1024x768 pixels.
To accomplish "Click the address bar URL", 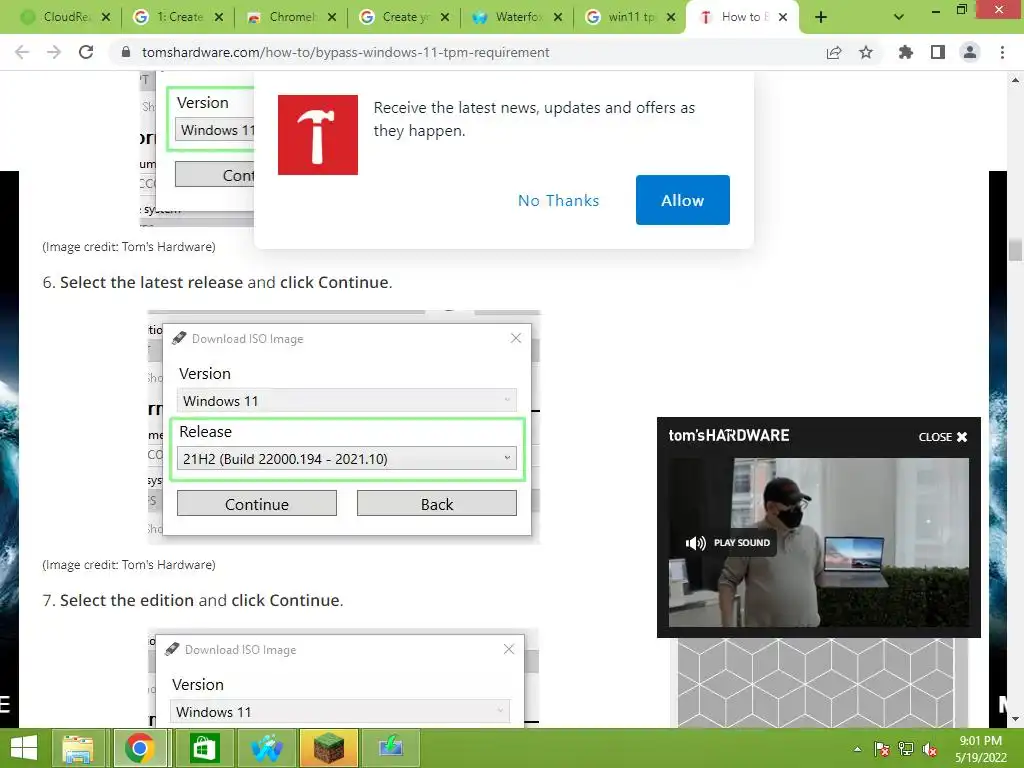I will [345, 52].
